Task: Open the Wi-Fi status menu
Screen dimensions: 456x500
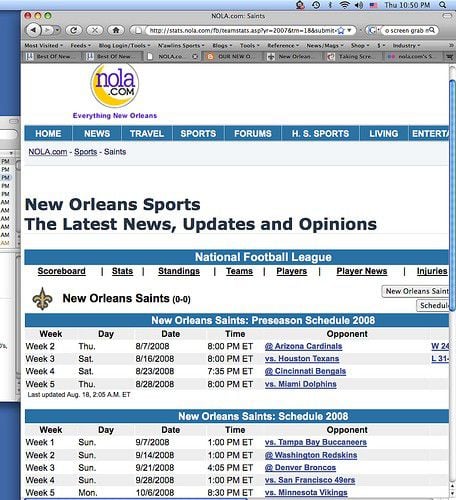Action: (345, 5)
